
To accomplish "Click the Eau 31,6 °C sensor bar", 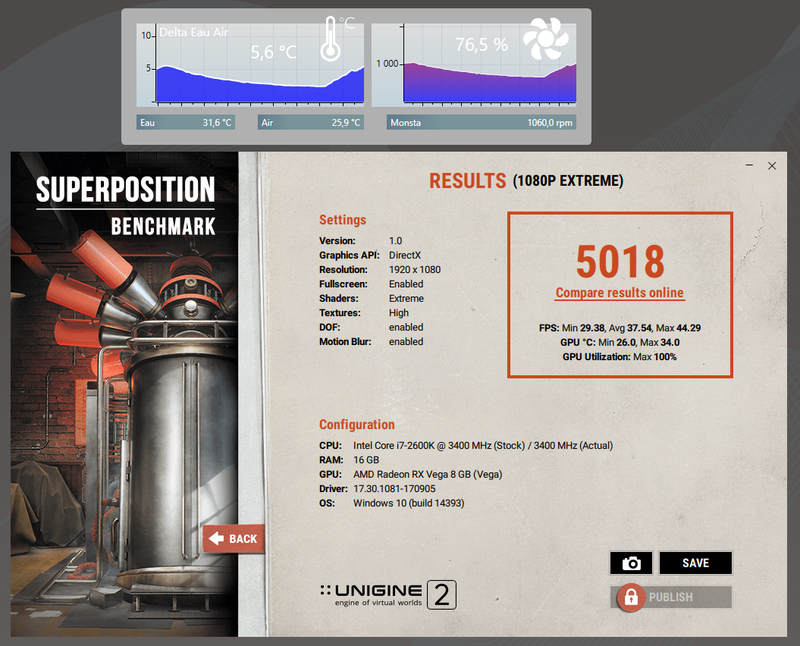I will pos(186,122).
